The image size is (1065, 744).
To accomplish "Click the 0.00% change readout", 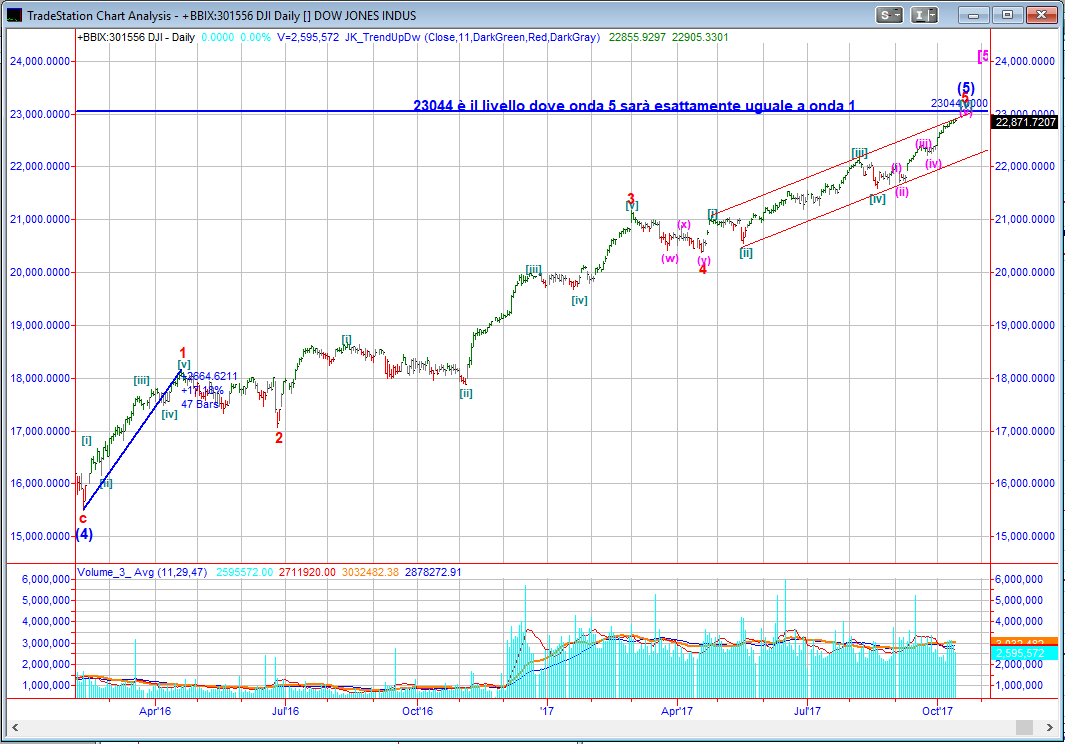I will (255, 37).
